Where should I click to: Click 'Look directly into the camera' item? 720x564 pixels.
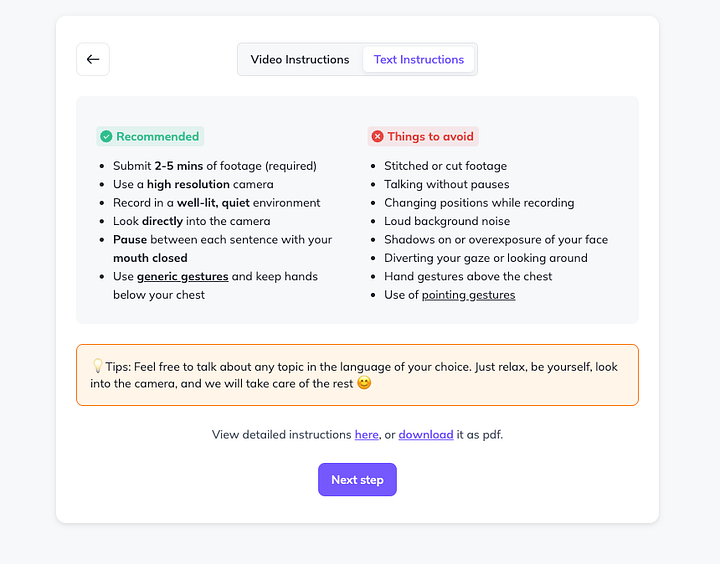pyautogui.click(x=191, y=221)
